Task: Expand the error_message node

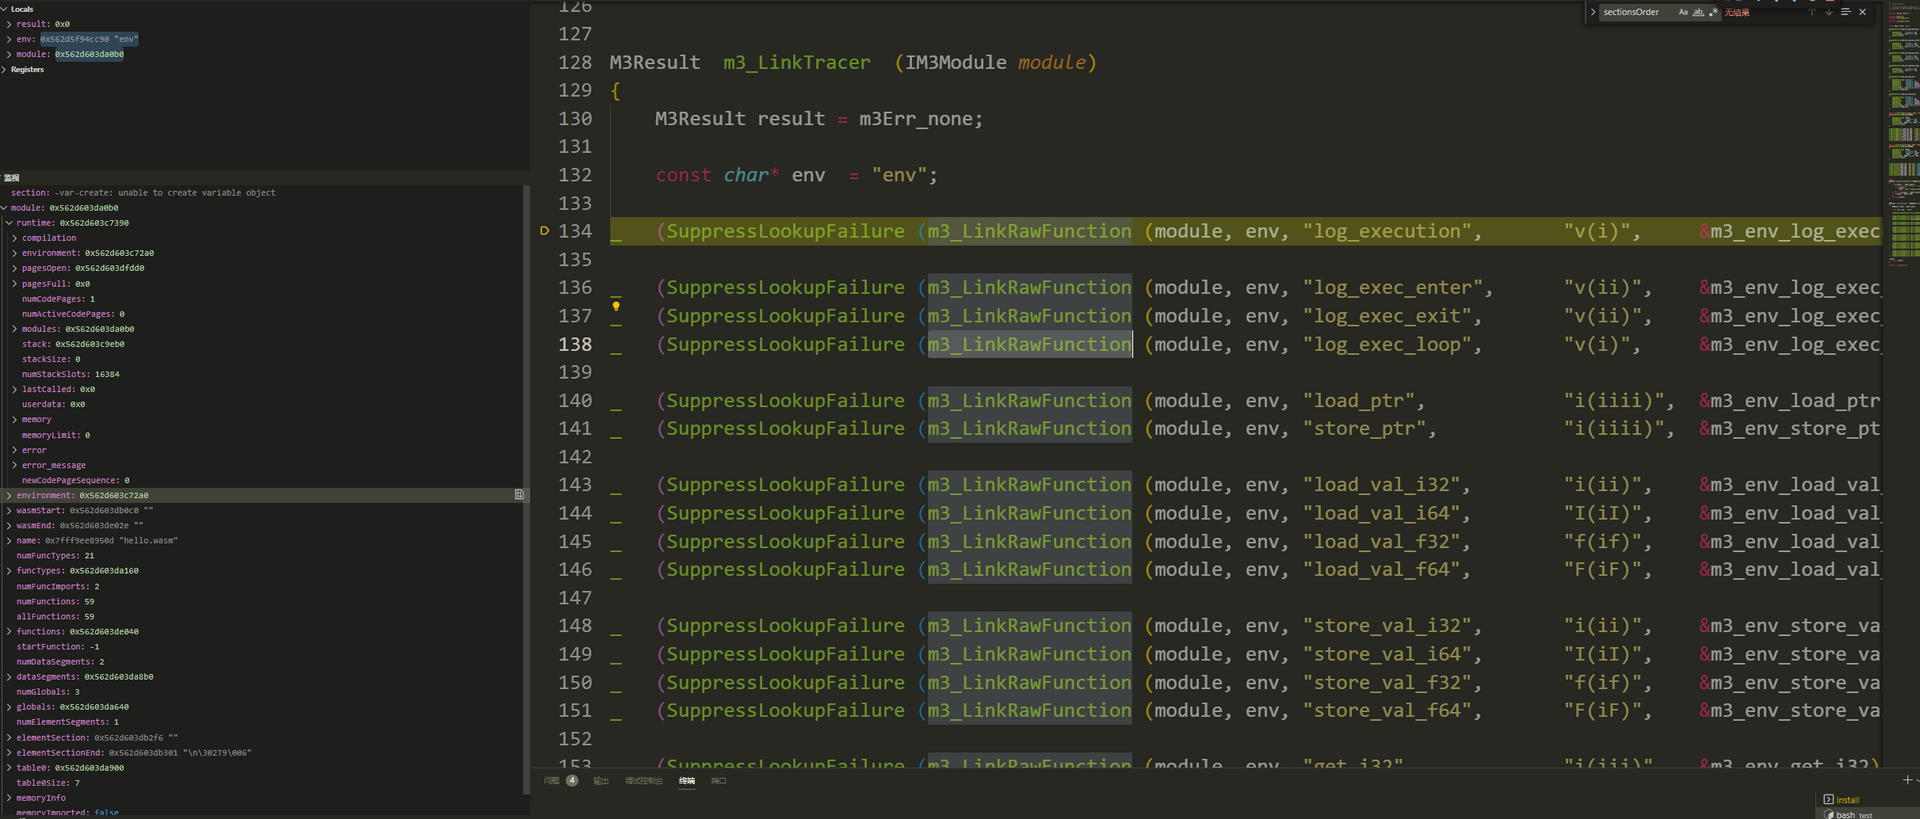Action: 15,465
